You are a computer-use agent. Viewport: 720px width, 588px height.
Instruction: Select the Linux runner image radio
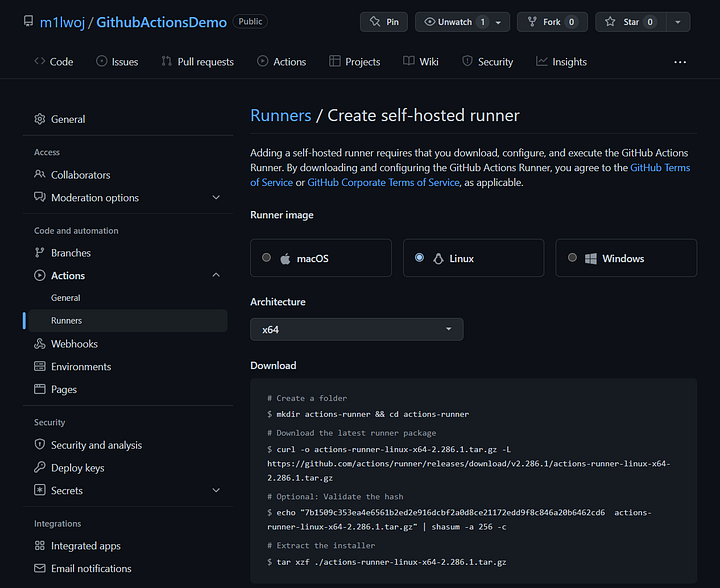click(419, 258)
